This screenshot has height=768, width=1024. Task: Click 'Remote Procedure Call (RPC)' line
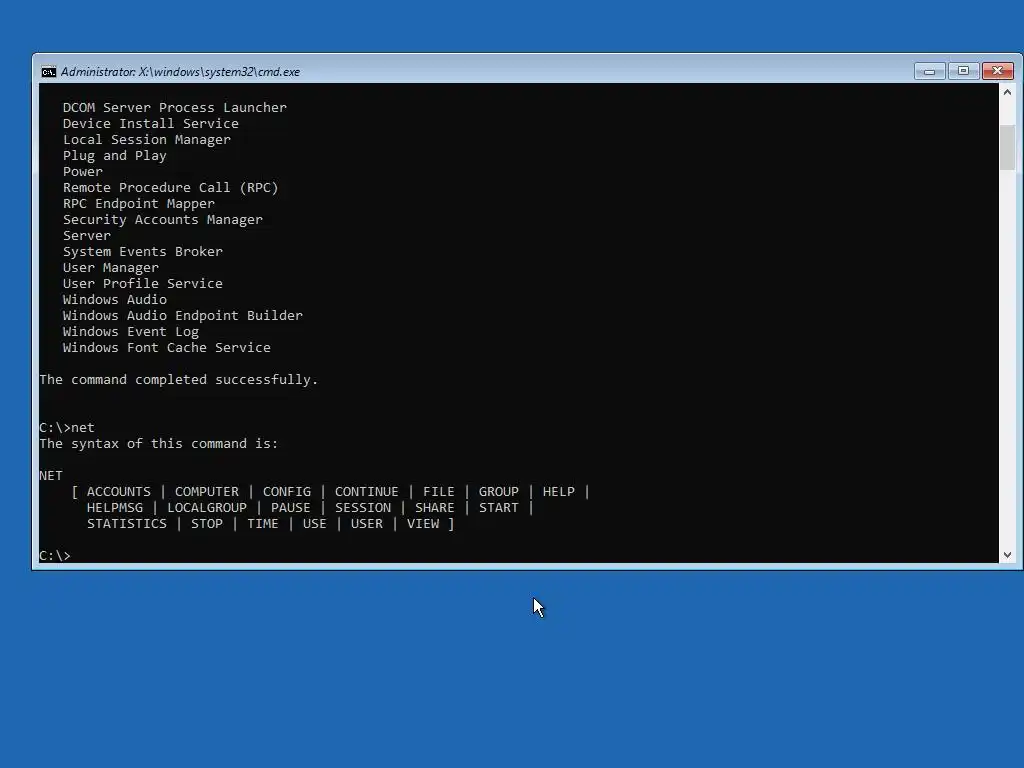coord(170,187)
